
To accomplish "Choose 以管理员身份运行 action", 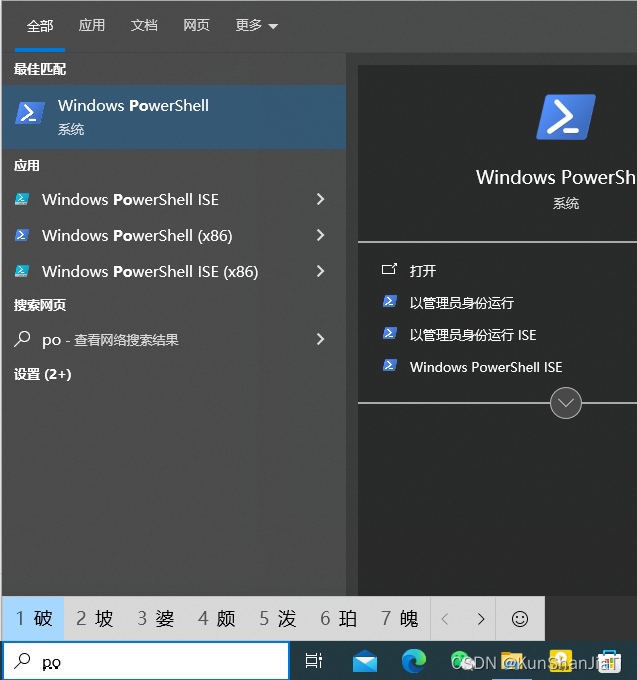I will [462, 303].
